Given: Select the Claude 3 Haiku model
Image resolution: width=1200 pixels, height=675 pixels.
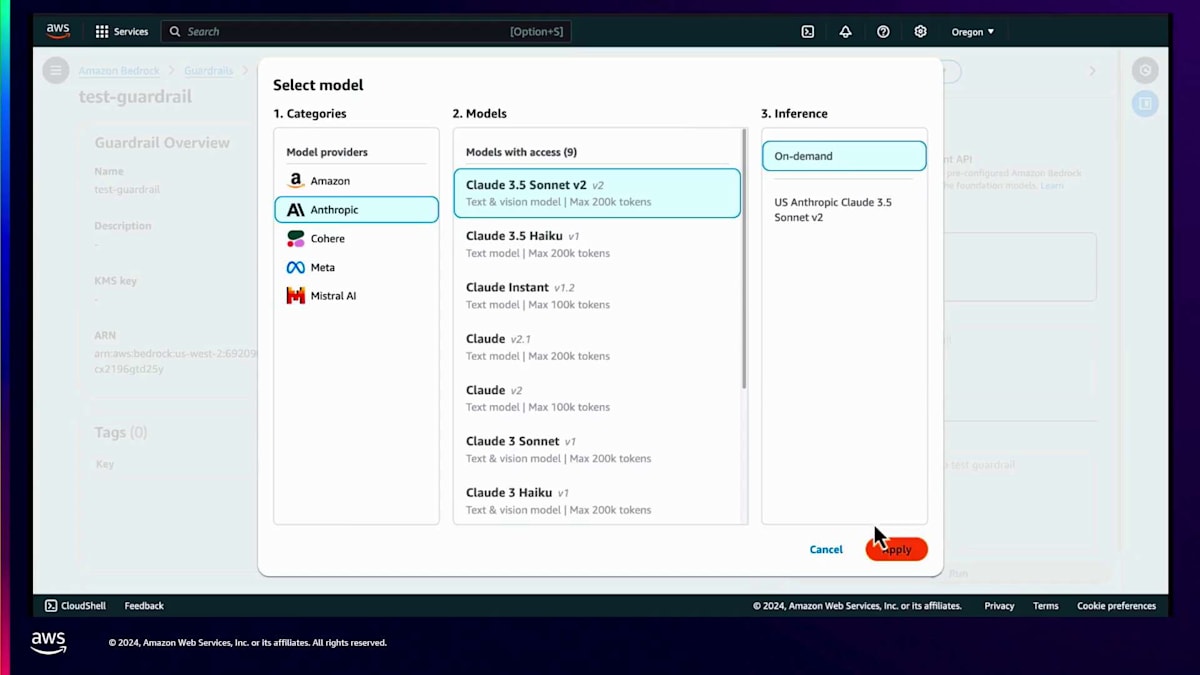Looking at the screenshot, I should (x=597, y=500).
